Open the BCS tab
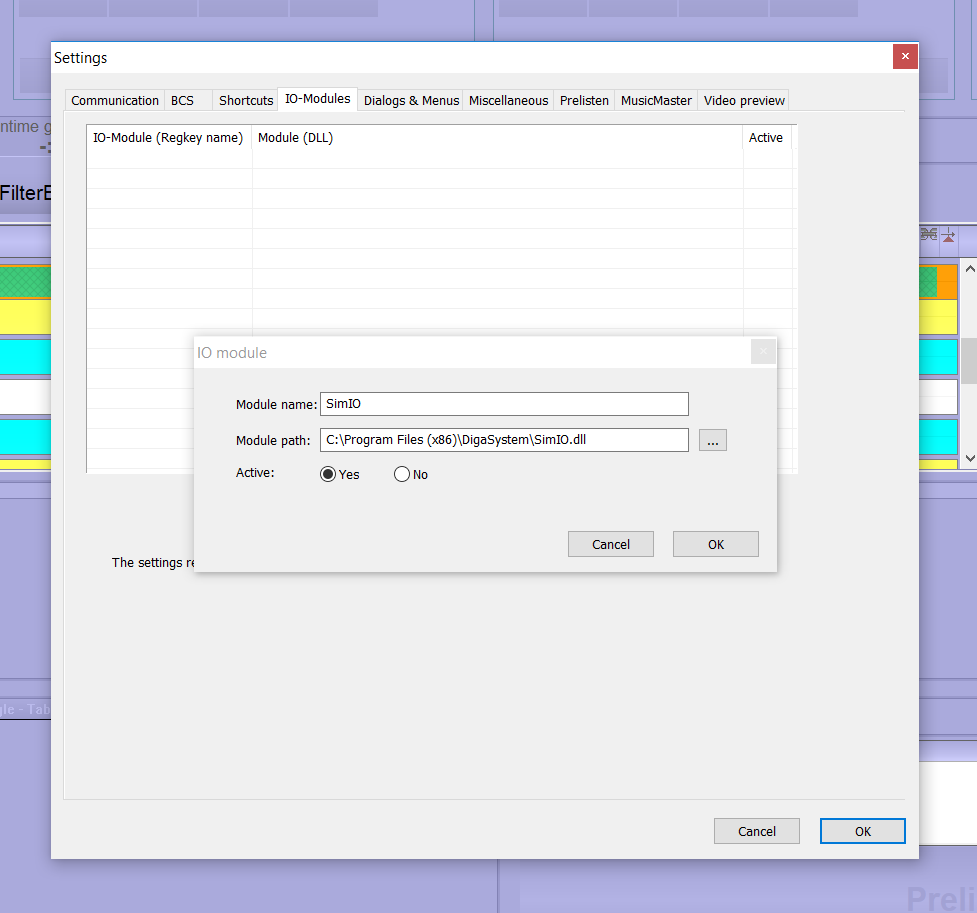The width and height of the screenshot is (977, 913). pyautogui.click(x=183, y=100)
